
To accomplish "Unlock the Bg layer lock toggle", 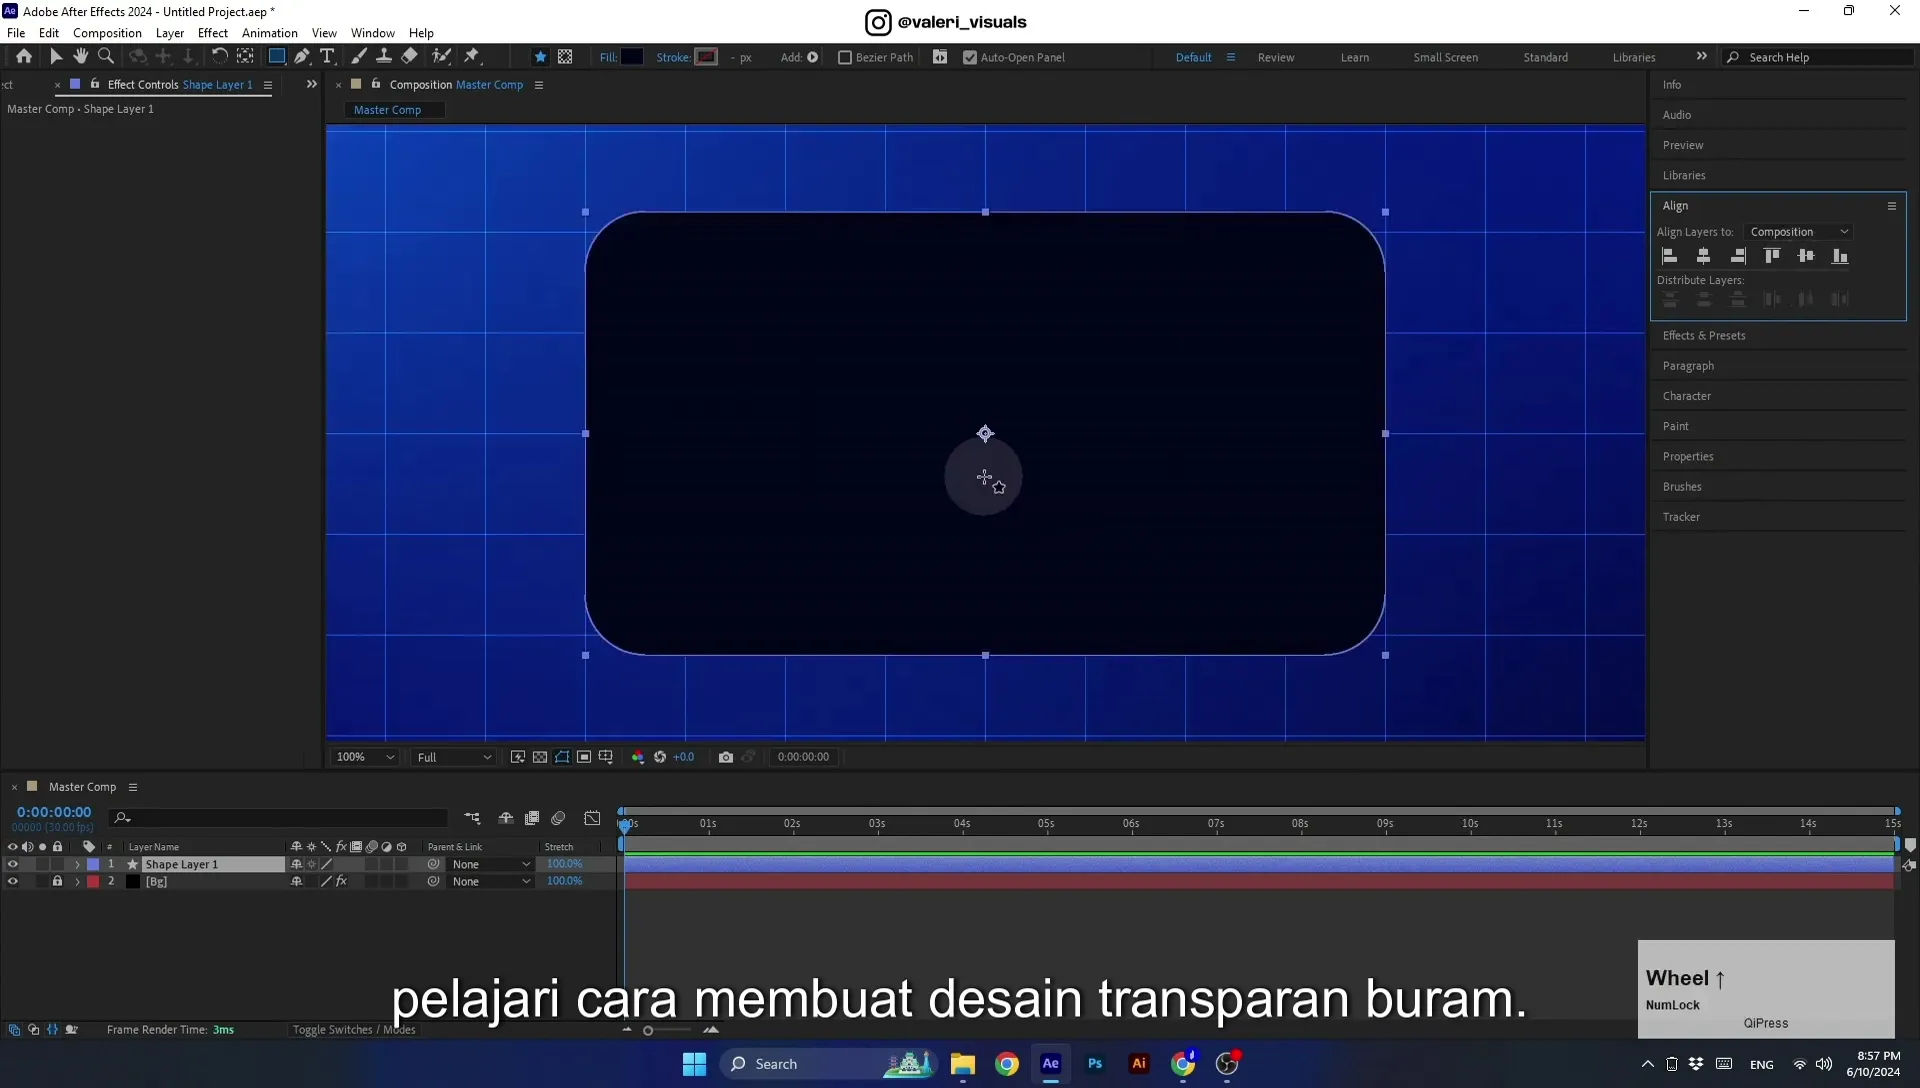I will (x=57, y=882).
